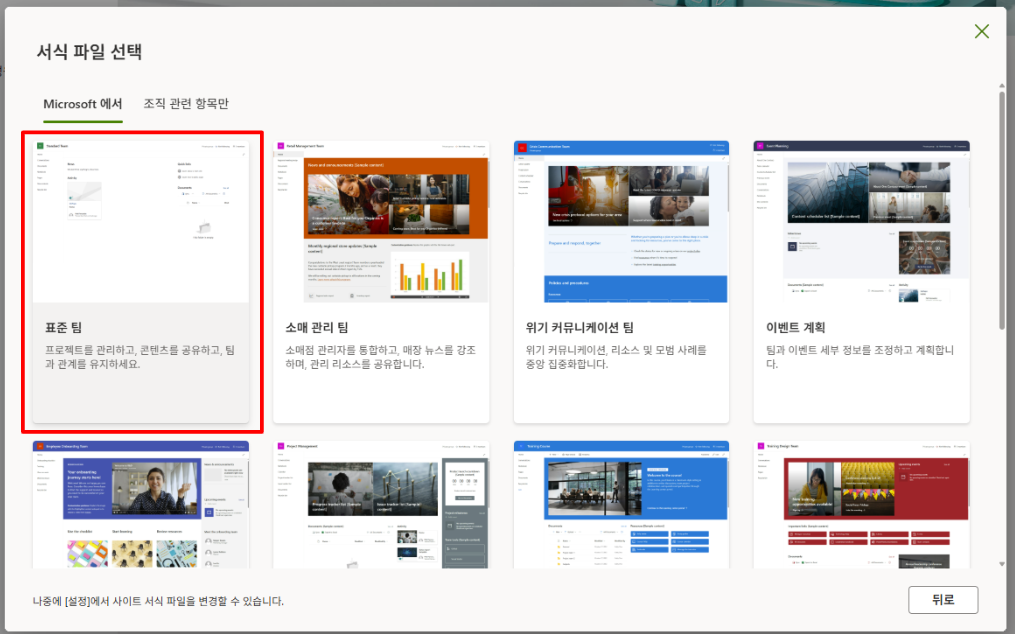
Task: Click the scrollbar up arrow
Action: [x=1001, y=86]
